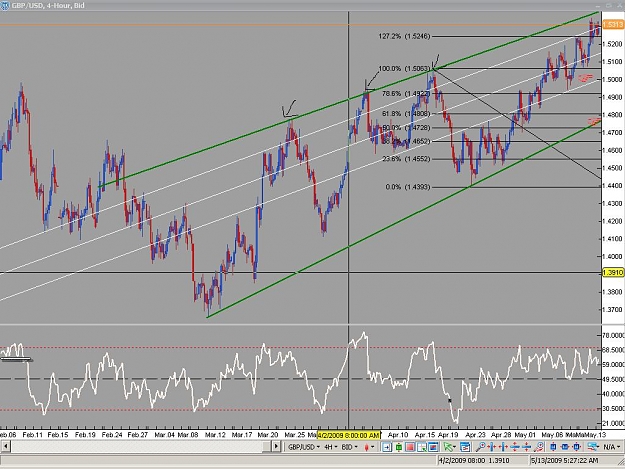This screenshot has height=469, width=625.
Task: Expand the green cursor arrow tool dropdown
Action: tap(454, 447)
